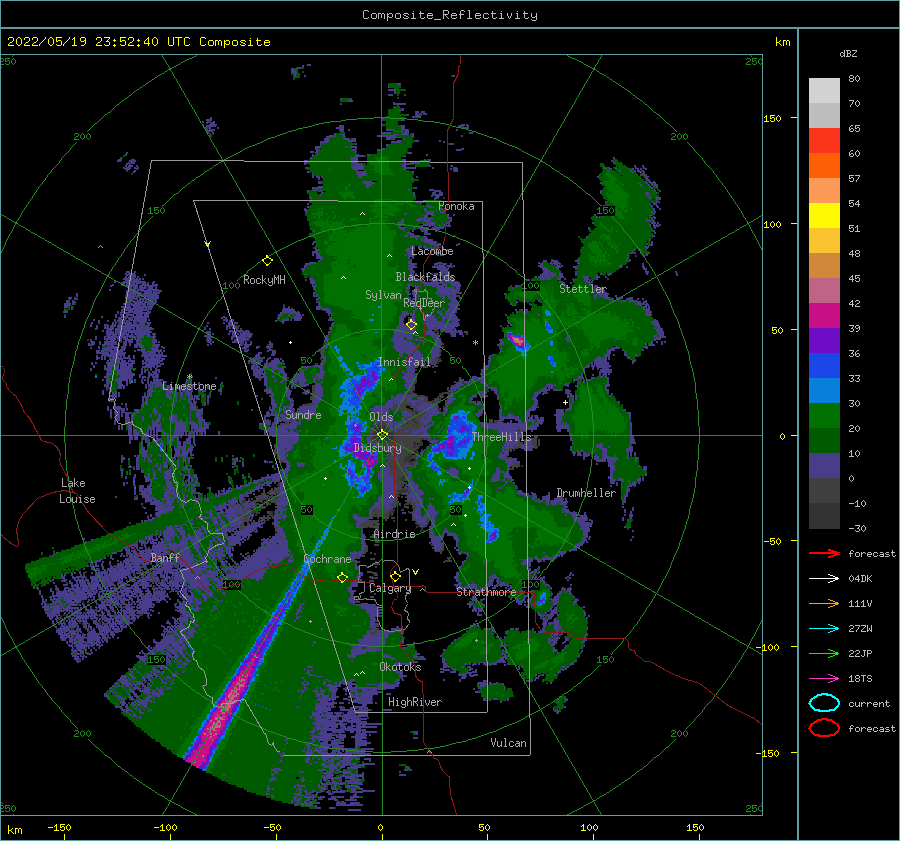
Task: Click the yellow radar marker near RockyMH
Action: click(x=267, y=261)
